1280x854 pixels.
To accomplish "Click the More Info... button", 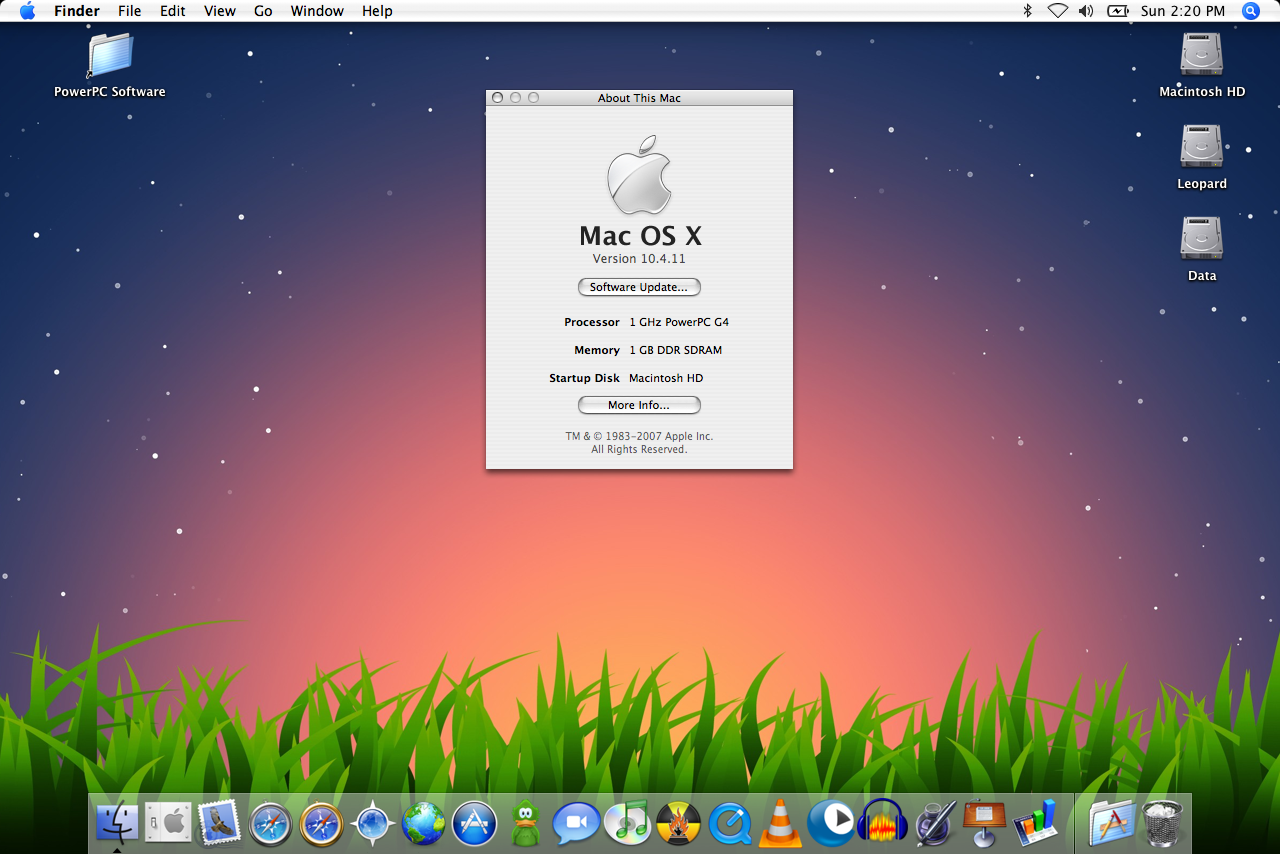I will pos(639,405).
